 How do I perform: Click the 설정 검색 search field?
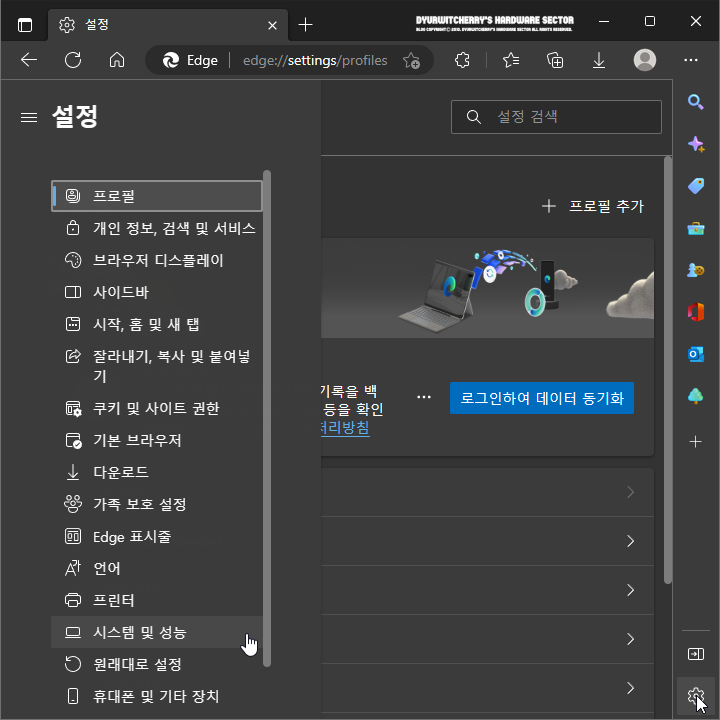(556, 117)
